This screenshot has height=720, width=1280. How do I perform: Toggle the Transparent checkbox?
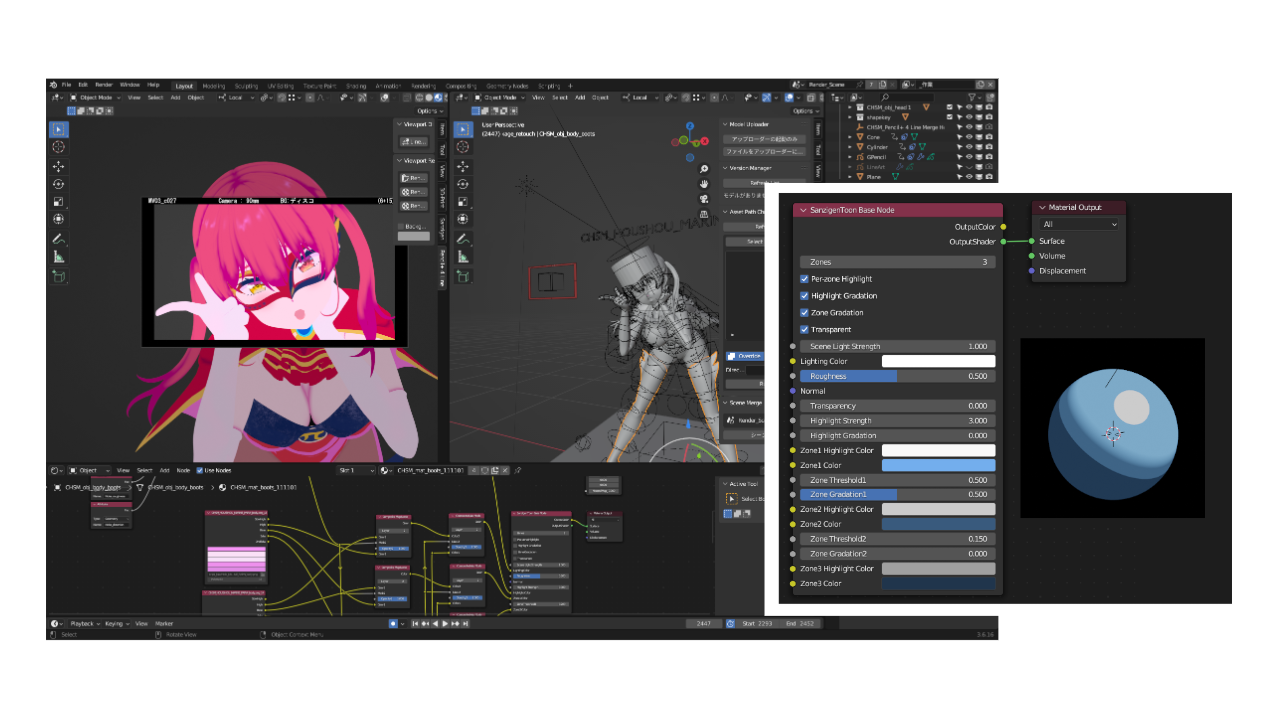coord(805,329)
